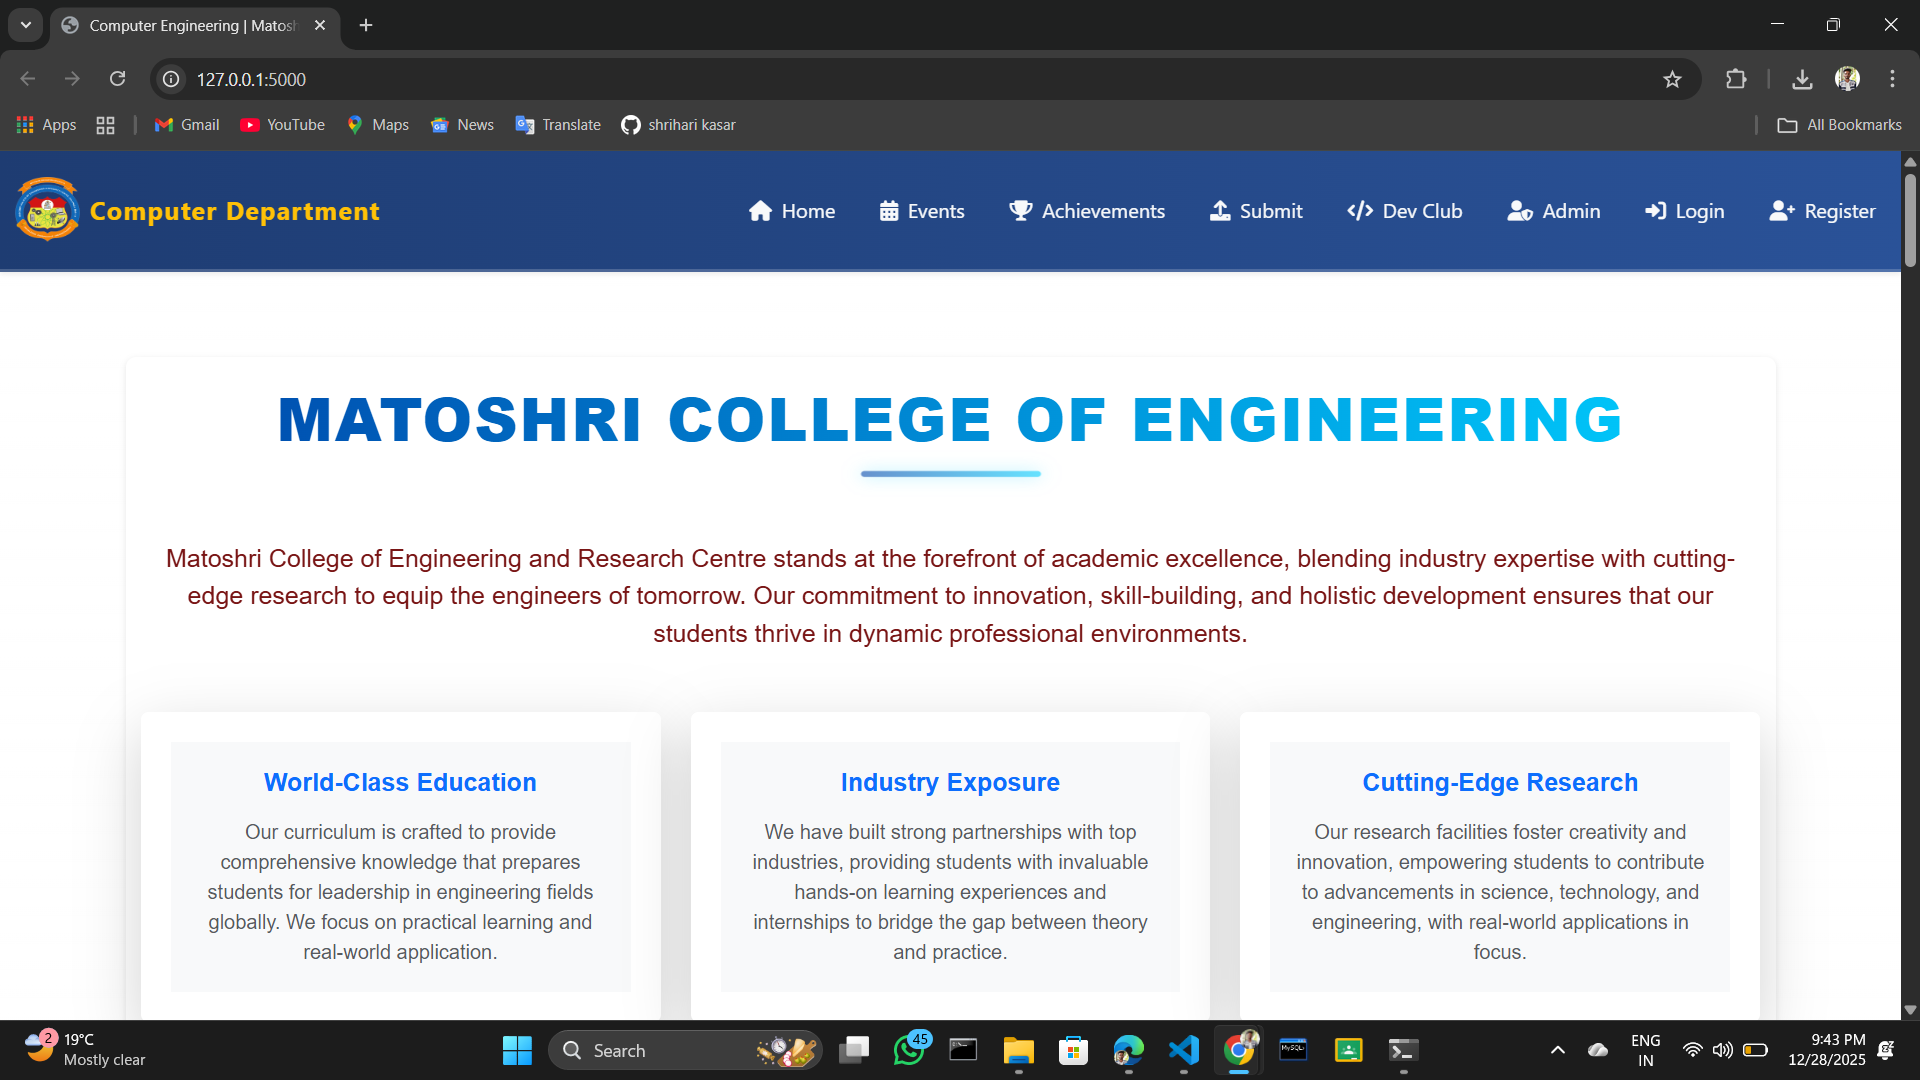1920x1080 pixels.
Task: Open the browser Extensions puzzle icon
Action: tap(1737, 79)
